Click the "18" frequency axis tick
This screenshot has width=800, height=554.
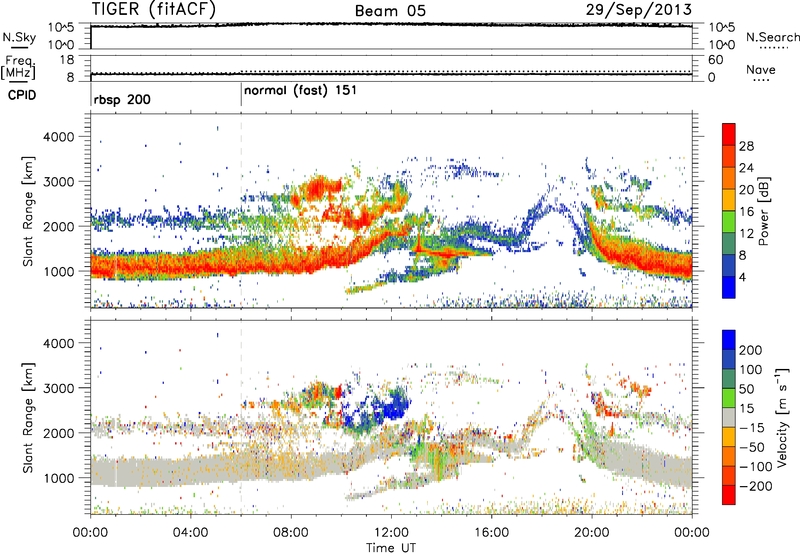[x=67, y=60]
